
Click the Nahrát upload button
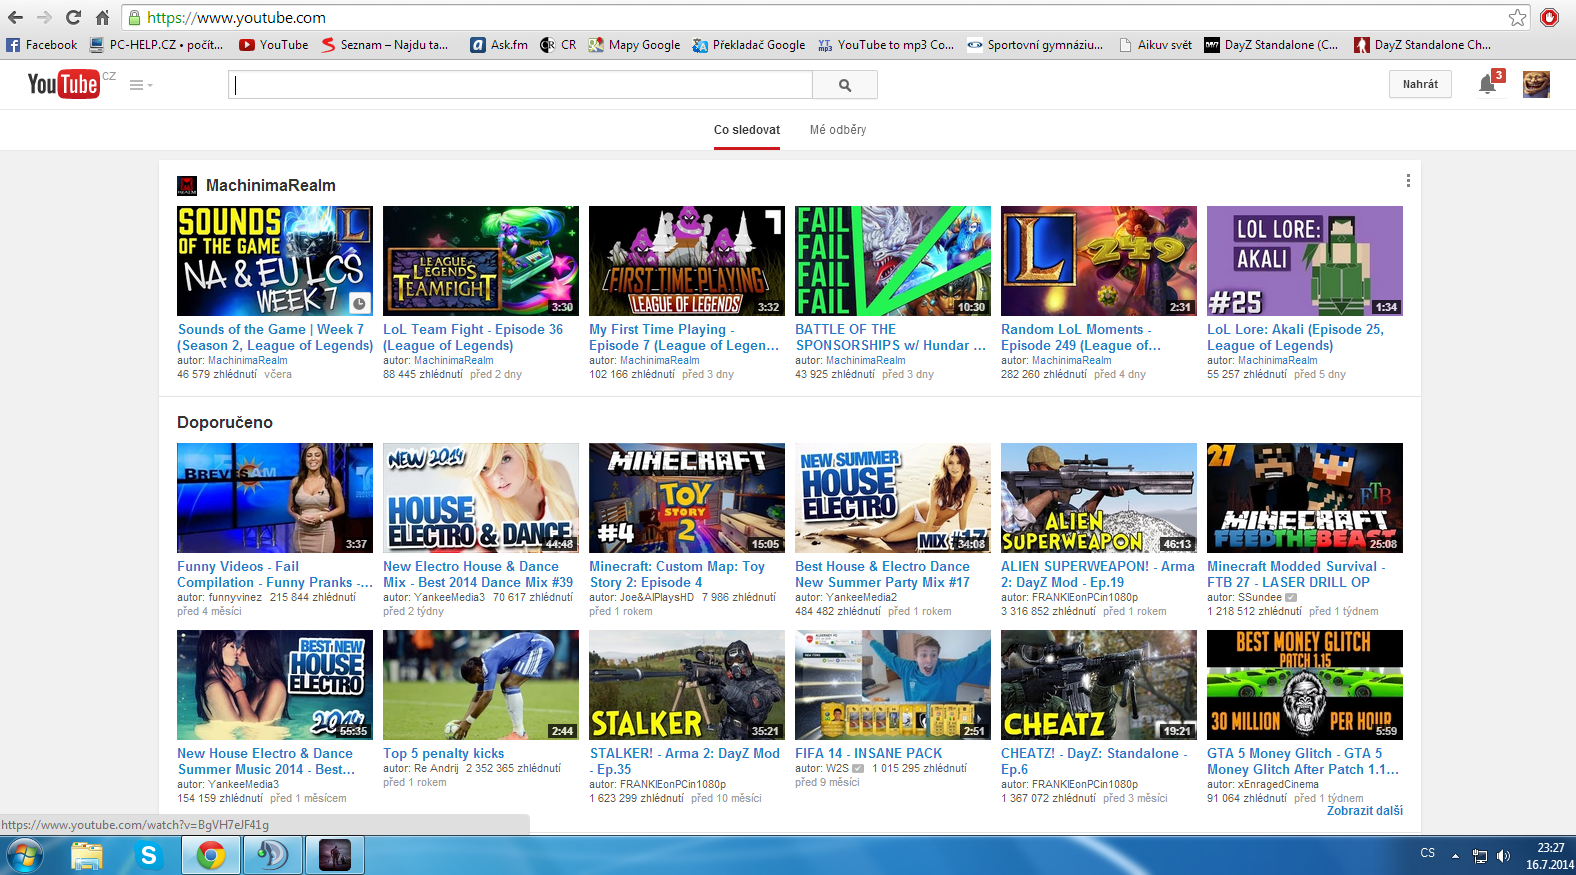click(1420, 84)
